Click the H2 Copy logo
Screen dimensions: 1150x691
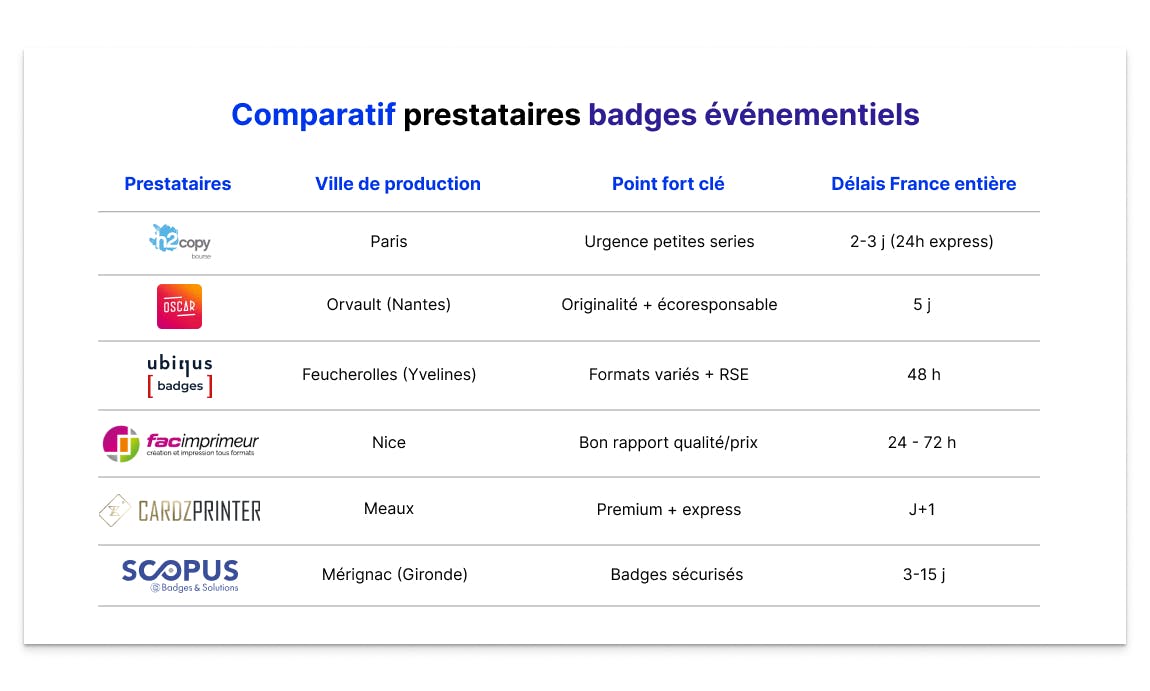180,242
